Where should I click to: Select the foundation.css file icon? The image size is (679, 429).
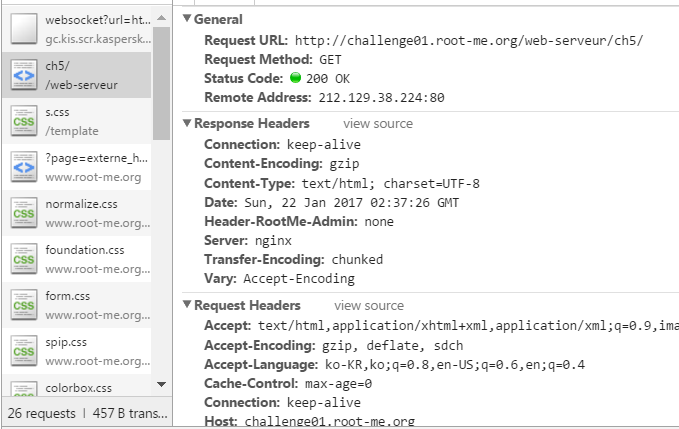(24, 258)
